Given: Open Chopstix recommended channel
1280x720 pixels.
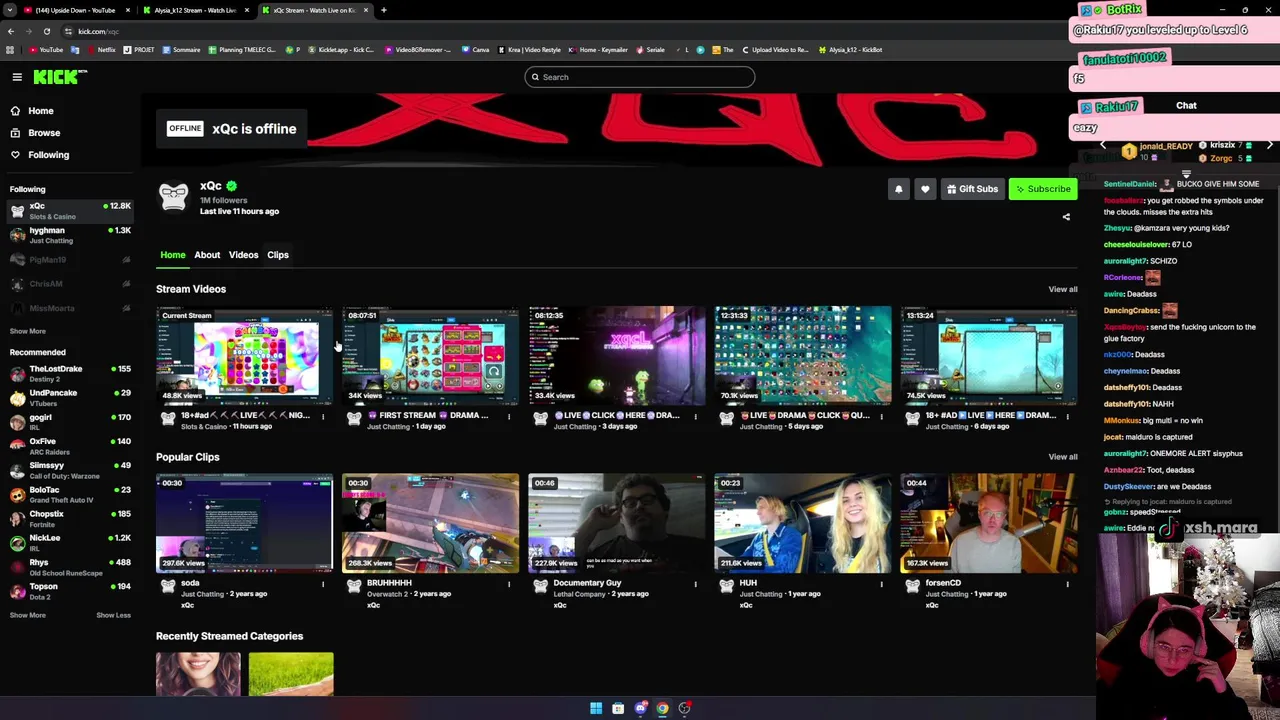Looking at the screenshot, I should pyautogui.click(x=70, y=518).
